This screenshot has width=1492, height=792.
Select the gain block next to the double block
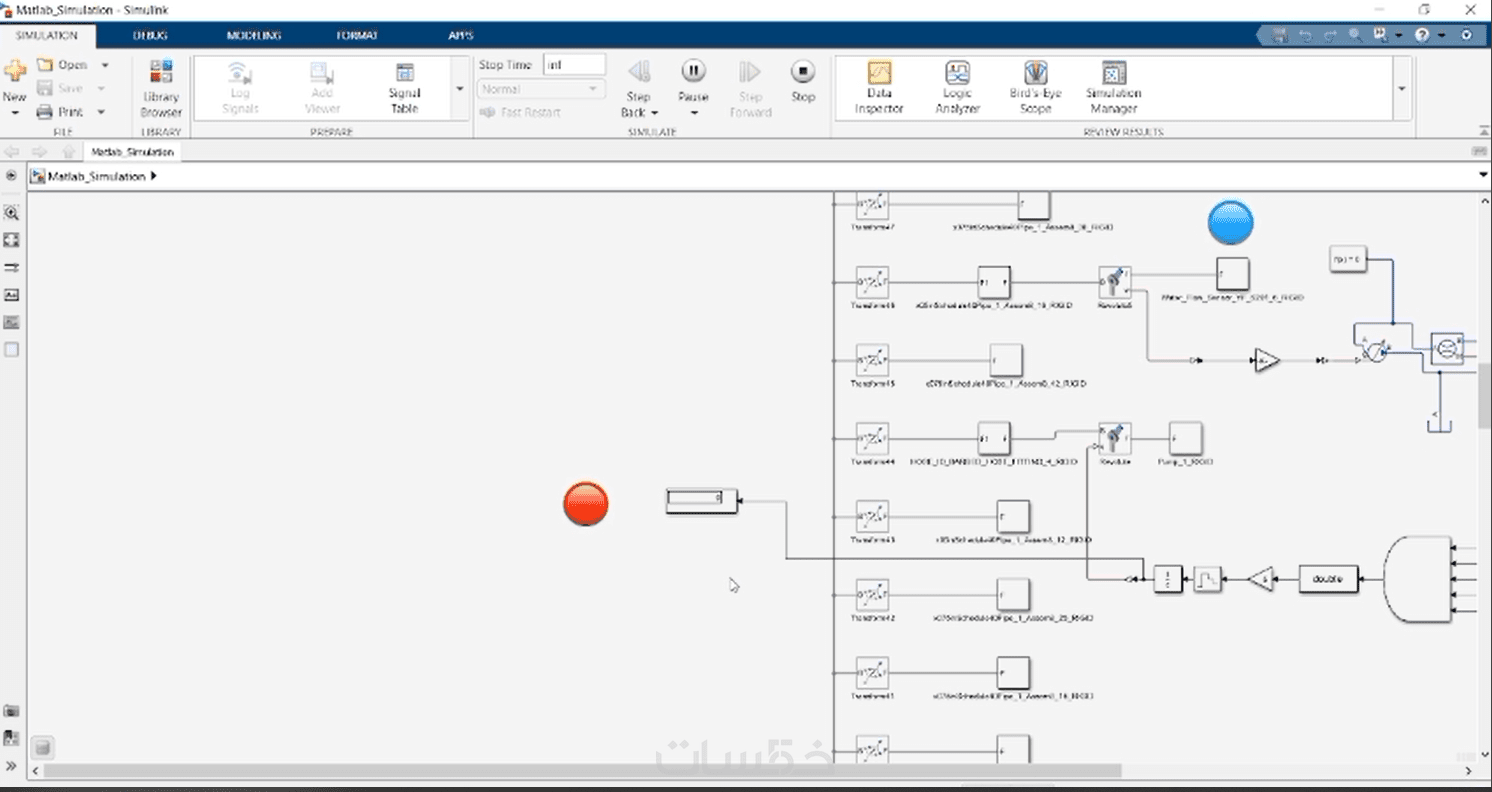coord(1263,578)
